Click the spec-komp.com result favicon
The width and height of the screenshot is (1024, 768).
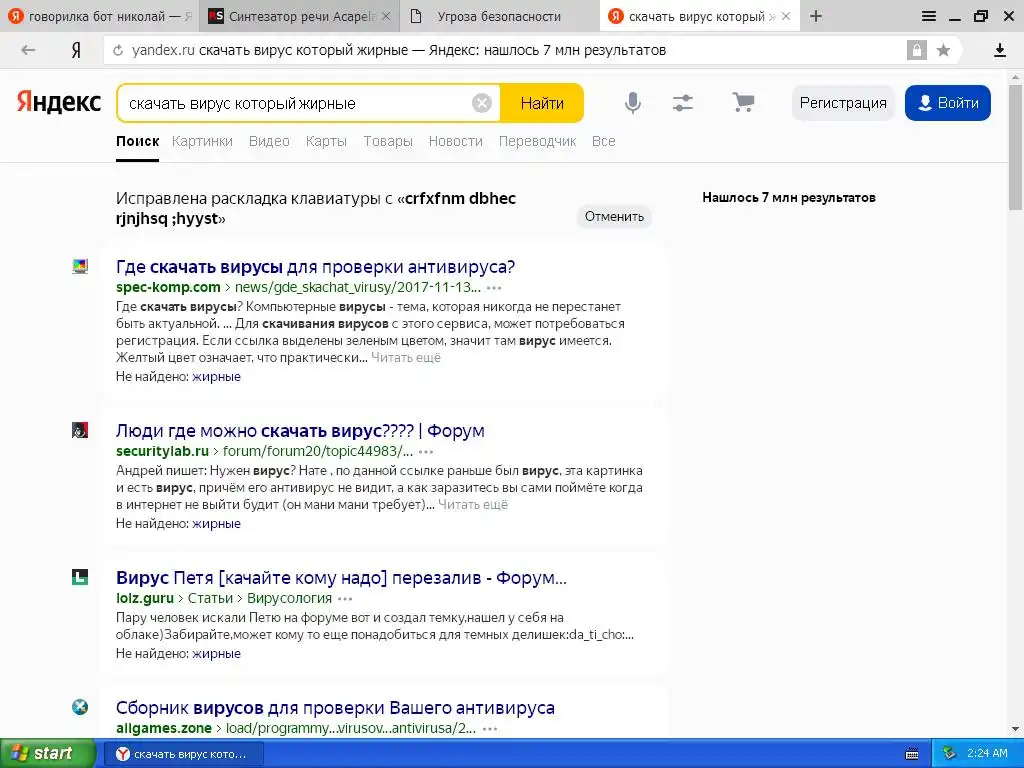pyautogui.click(x=80, y=266)
